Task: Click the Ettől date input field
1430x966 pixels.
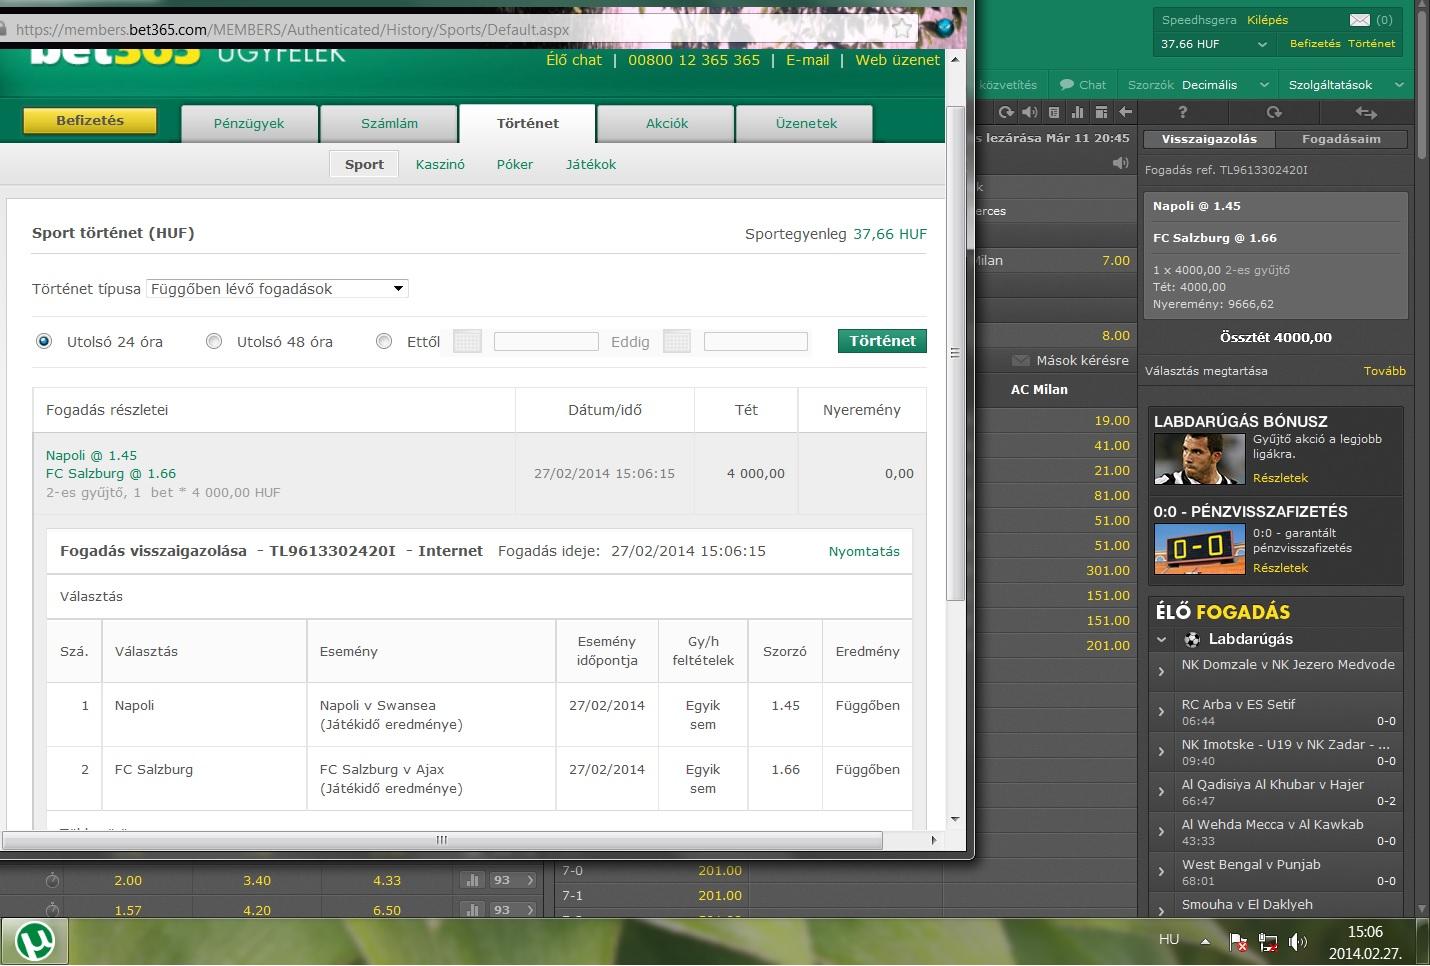Action: tap(546, 341)
